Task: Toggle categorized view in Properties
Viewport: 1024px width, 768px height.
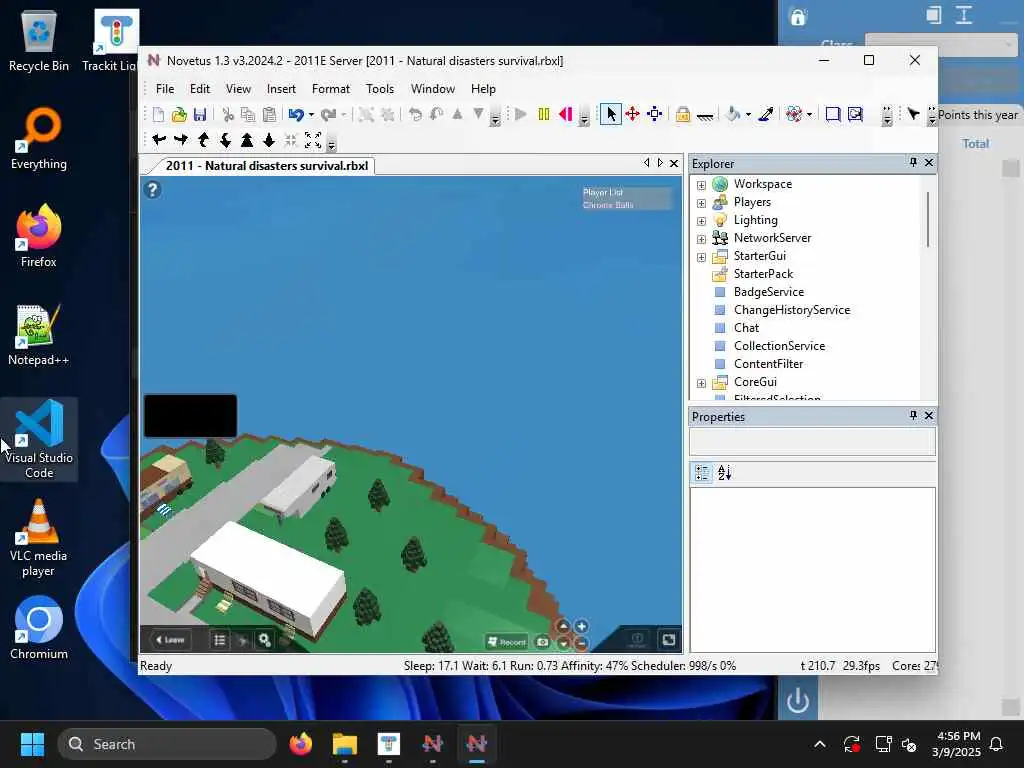Action: [702, 473]
